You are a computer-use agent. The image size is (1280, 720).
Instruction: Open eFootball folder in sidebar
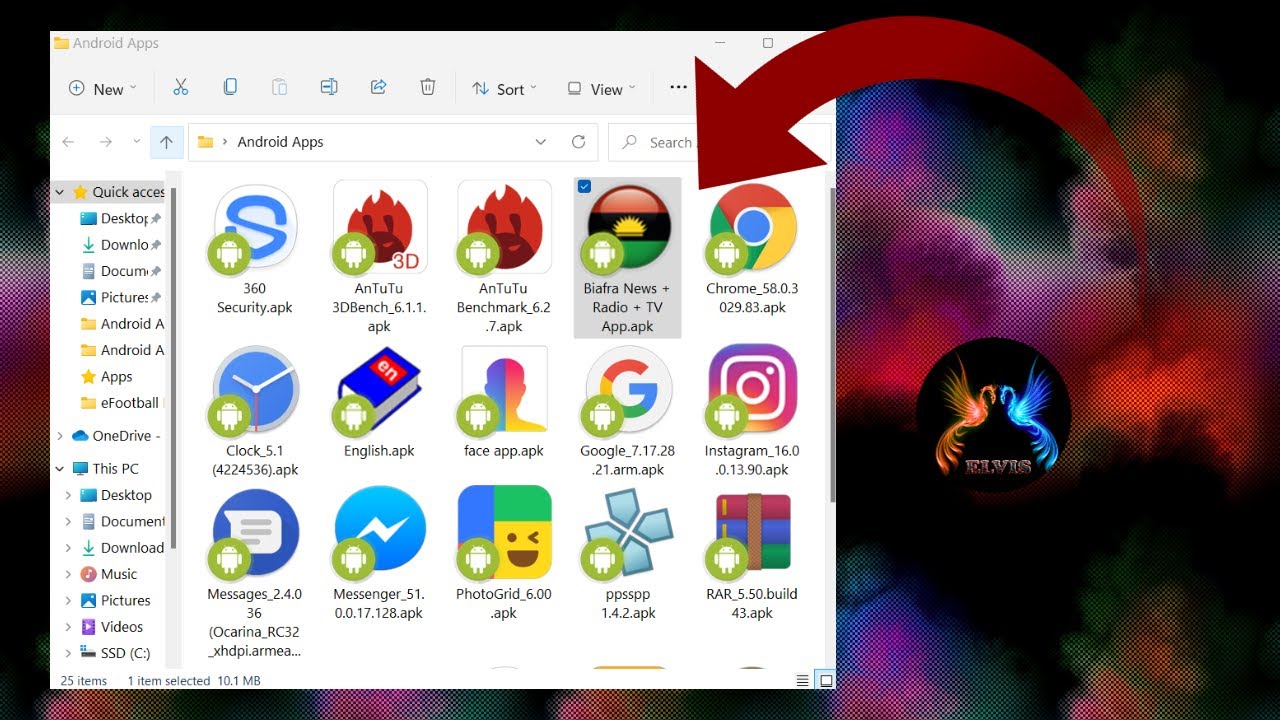click(x=120, y=403)
